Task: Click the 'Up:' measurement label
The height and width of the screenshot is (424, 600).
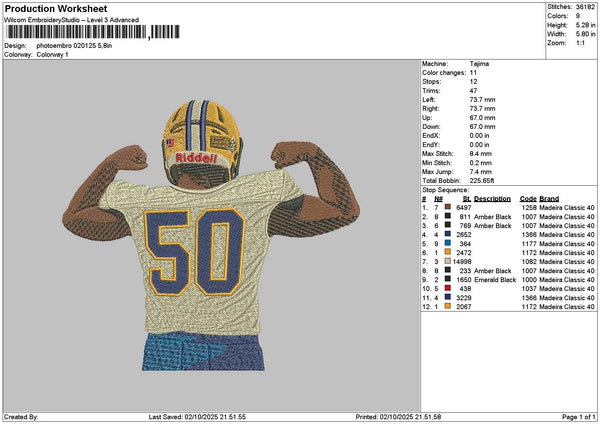Action: coord(427,117)
